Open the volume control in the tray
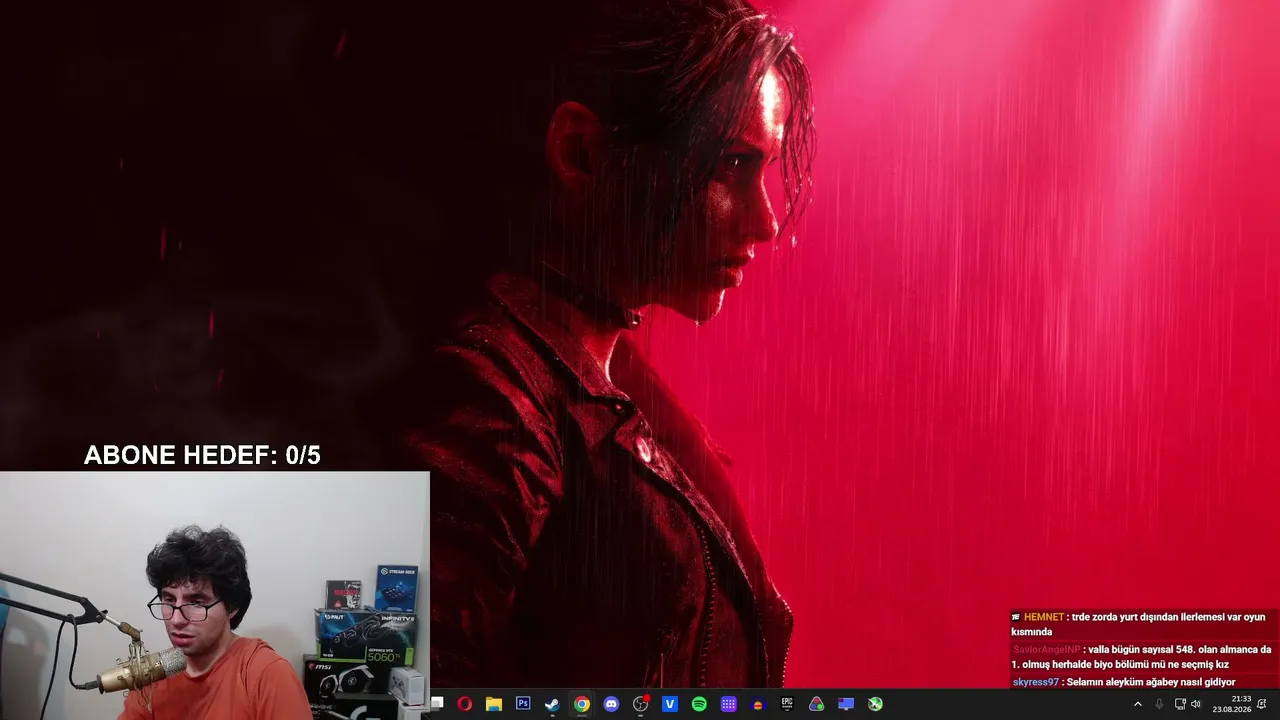 pos(1196,704)
